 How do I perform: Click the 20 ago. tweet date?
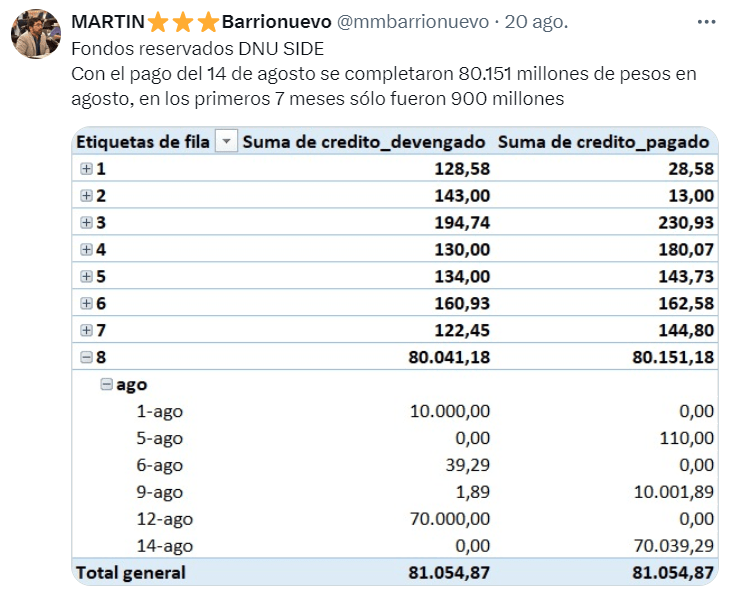[536, 22]
